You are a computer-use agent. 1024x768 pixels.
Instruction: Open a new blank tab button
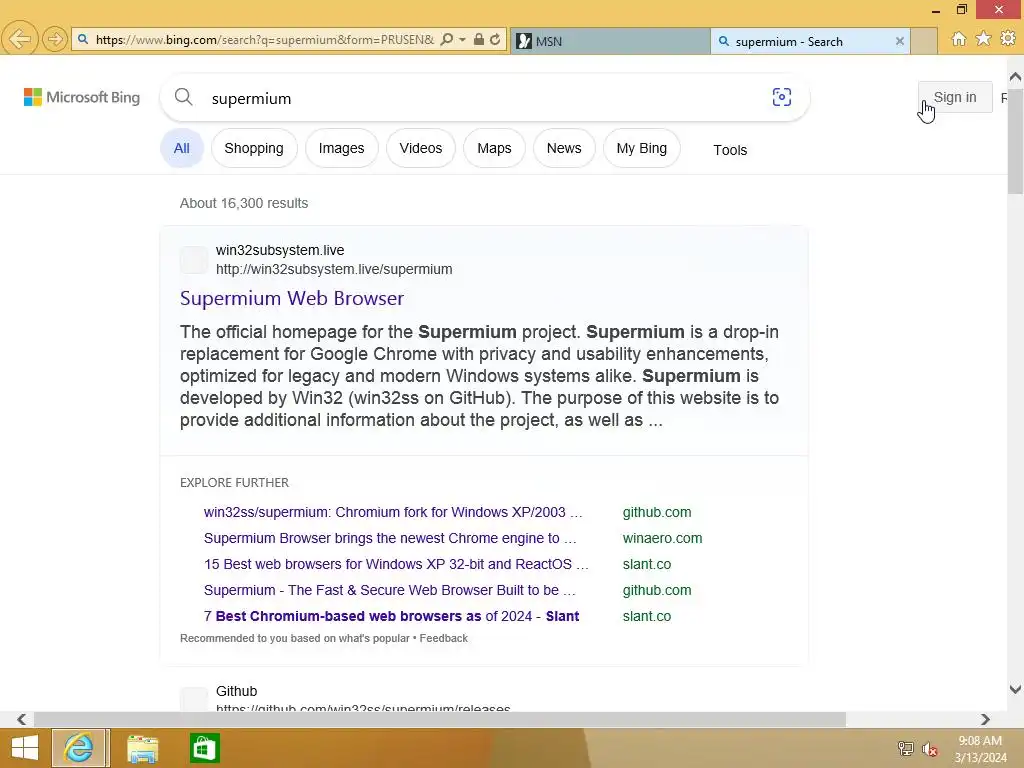point(924,41)
